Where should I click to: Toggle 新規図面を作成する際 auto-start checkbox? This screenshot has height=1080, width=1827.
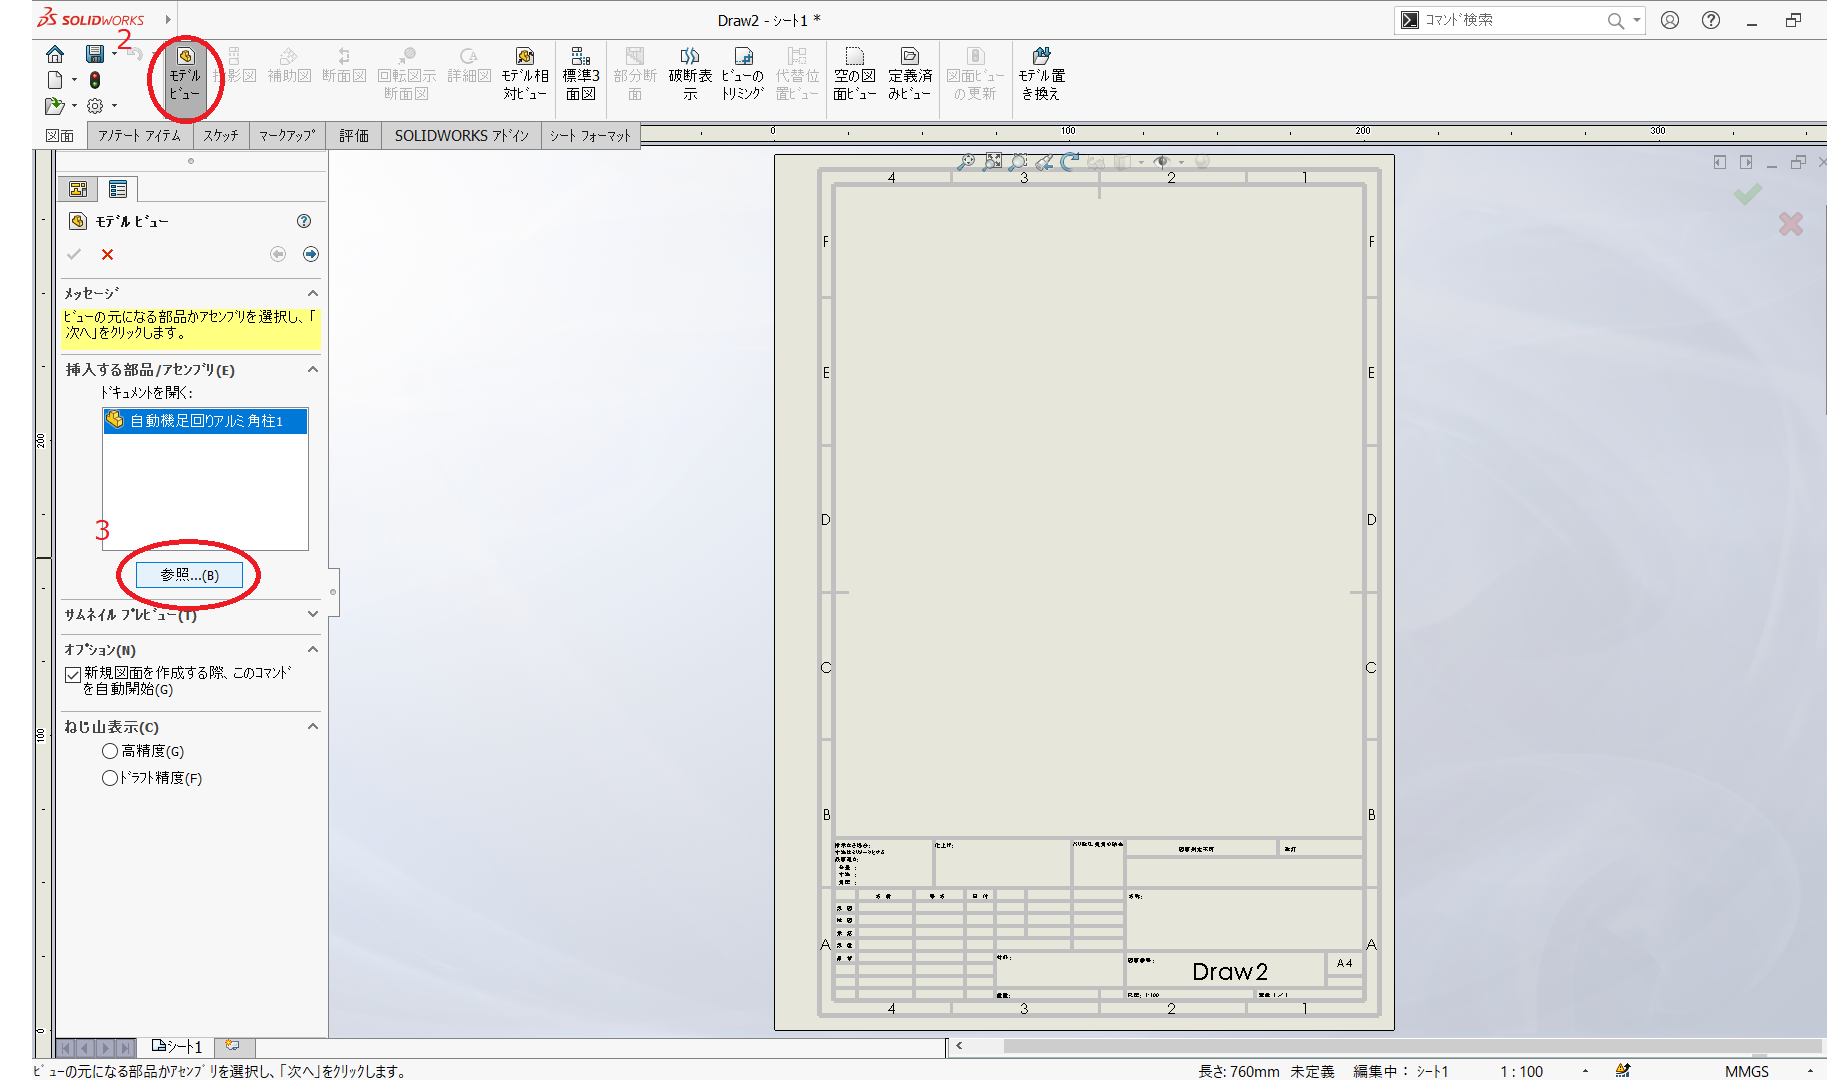click(73, 675)
